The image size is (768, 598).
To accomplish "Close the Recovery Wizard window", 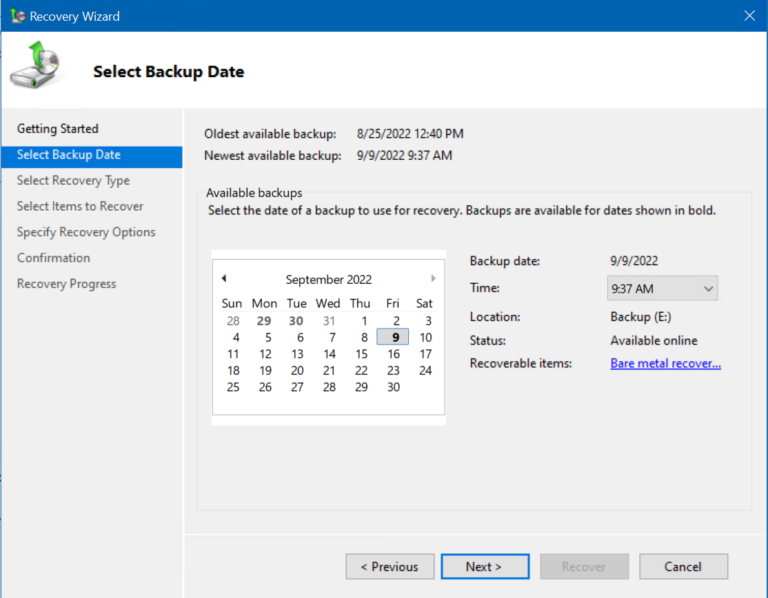I will click(x=749, y=16).
